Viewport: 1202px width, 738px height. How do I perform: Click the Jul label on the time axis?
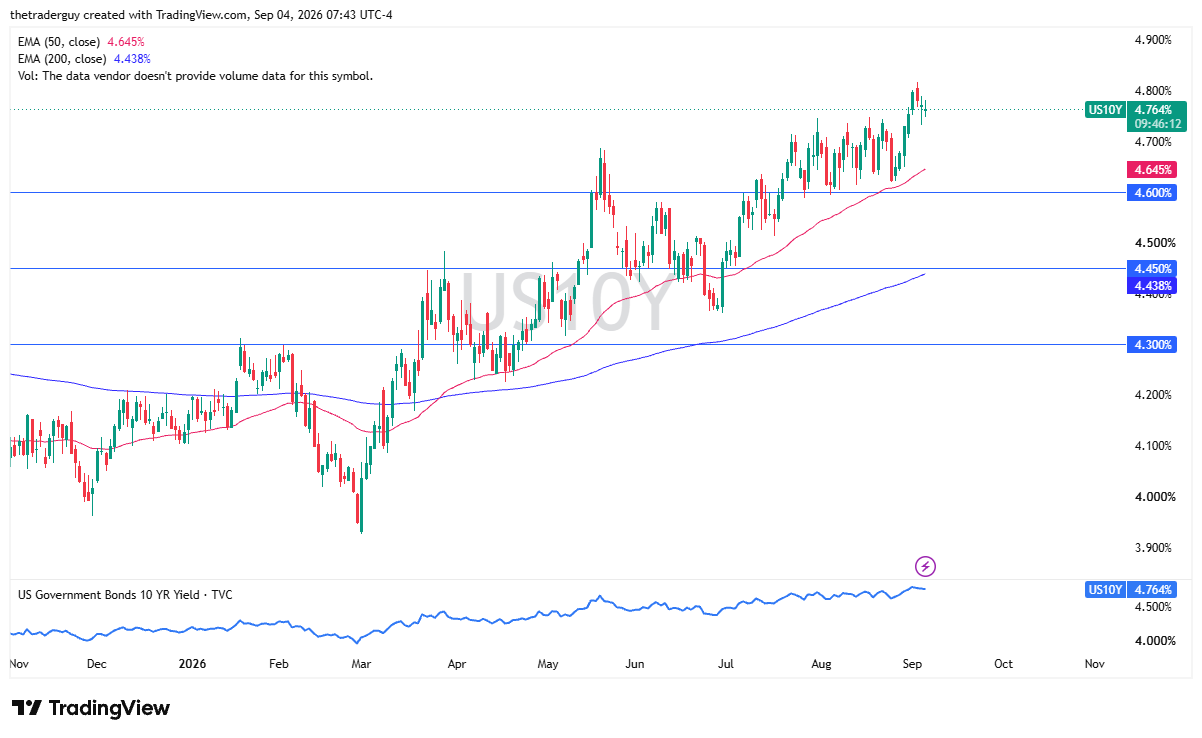point(727,663)
